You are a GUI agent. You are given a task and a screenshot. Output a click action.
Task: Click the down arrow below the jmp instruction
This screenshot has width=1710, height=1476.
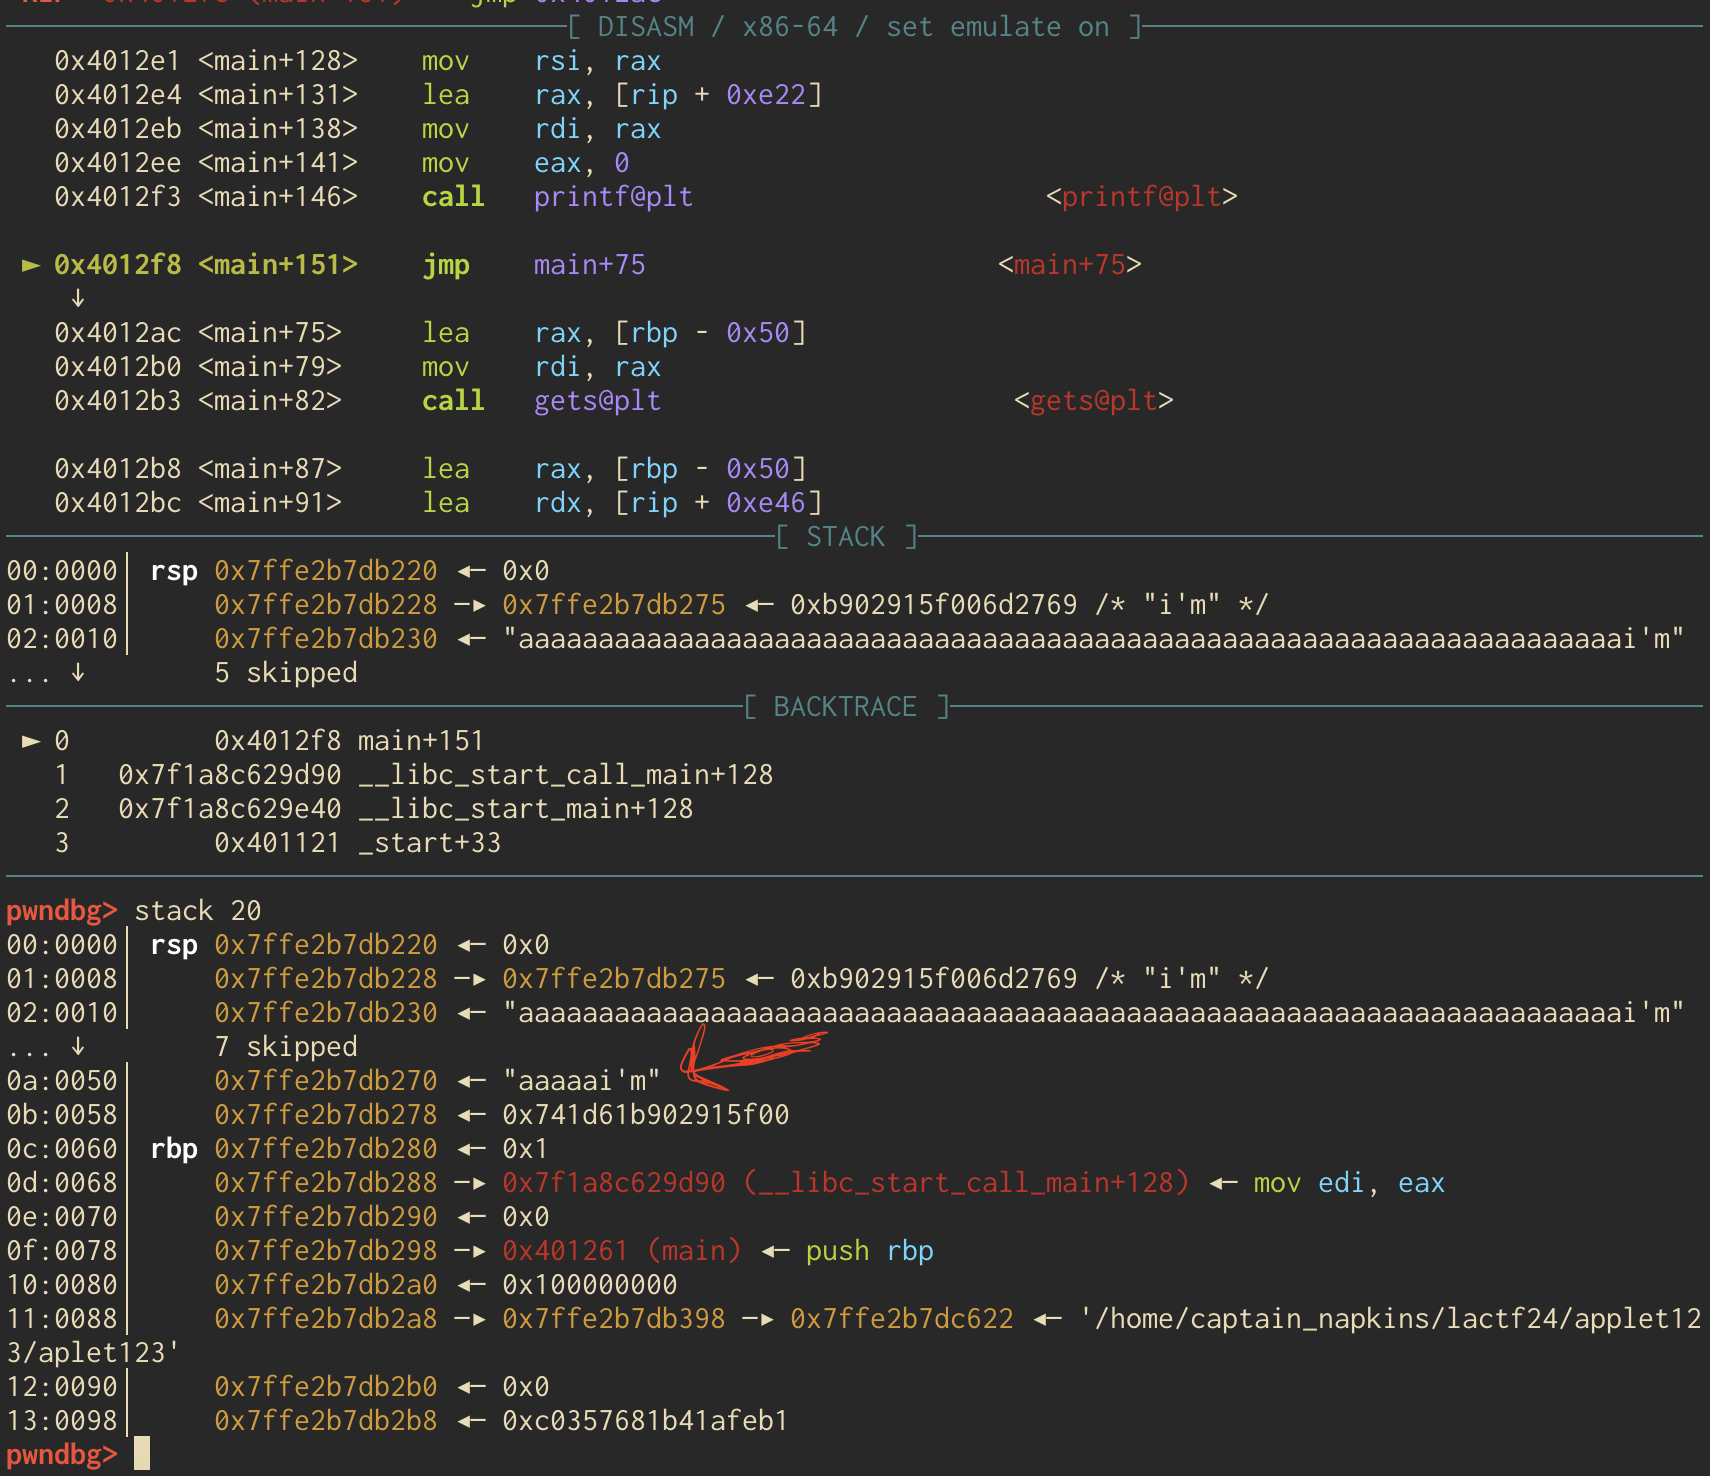tap(78, 299)
